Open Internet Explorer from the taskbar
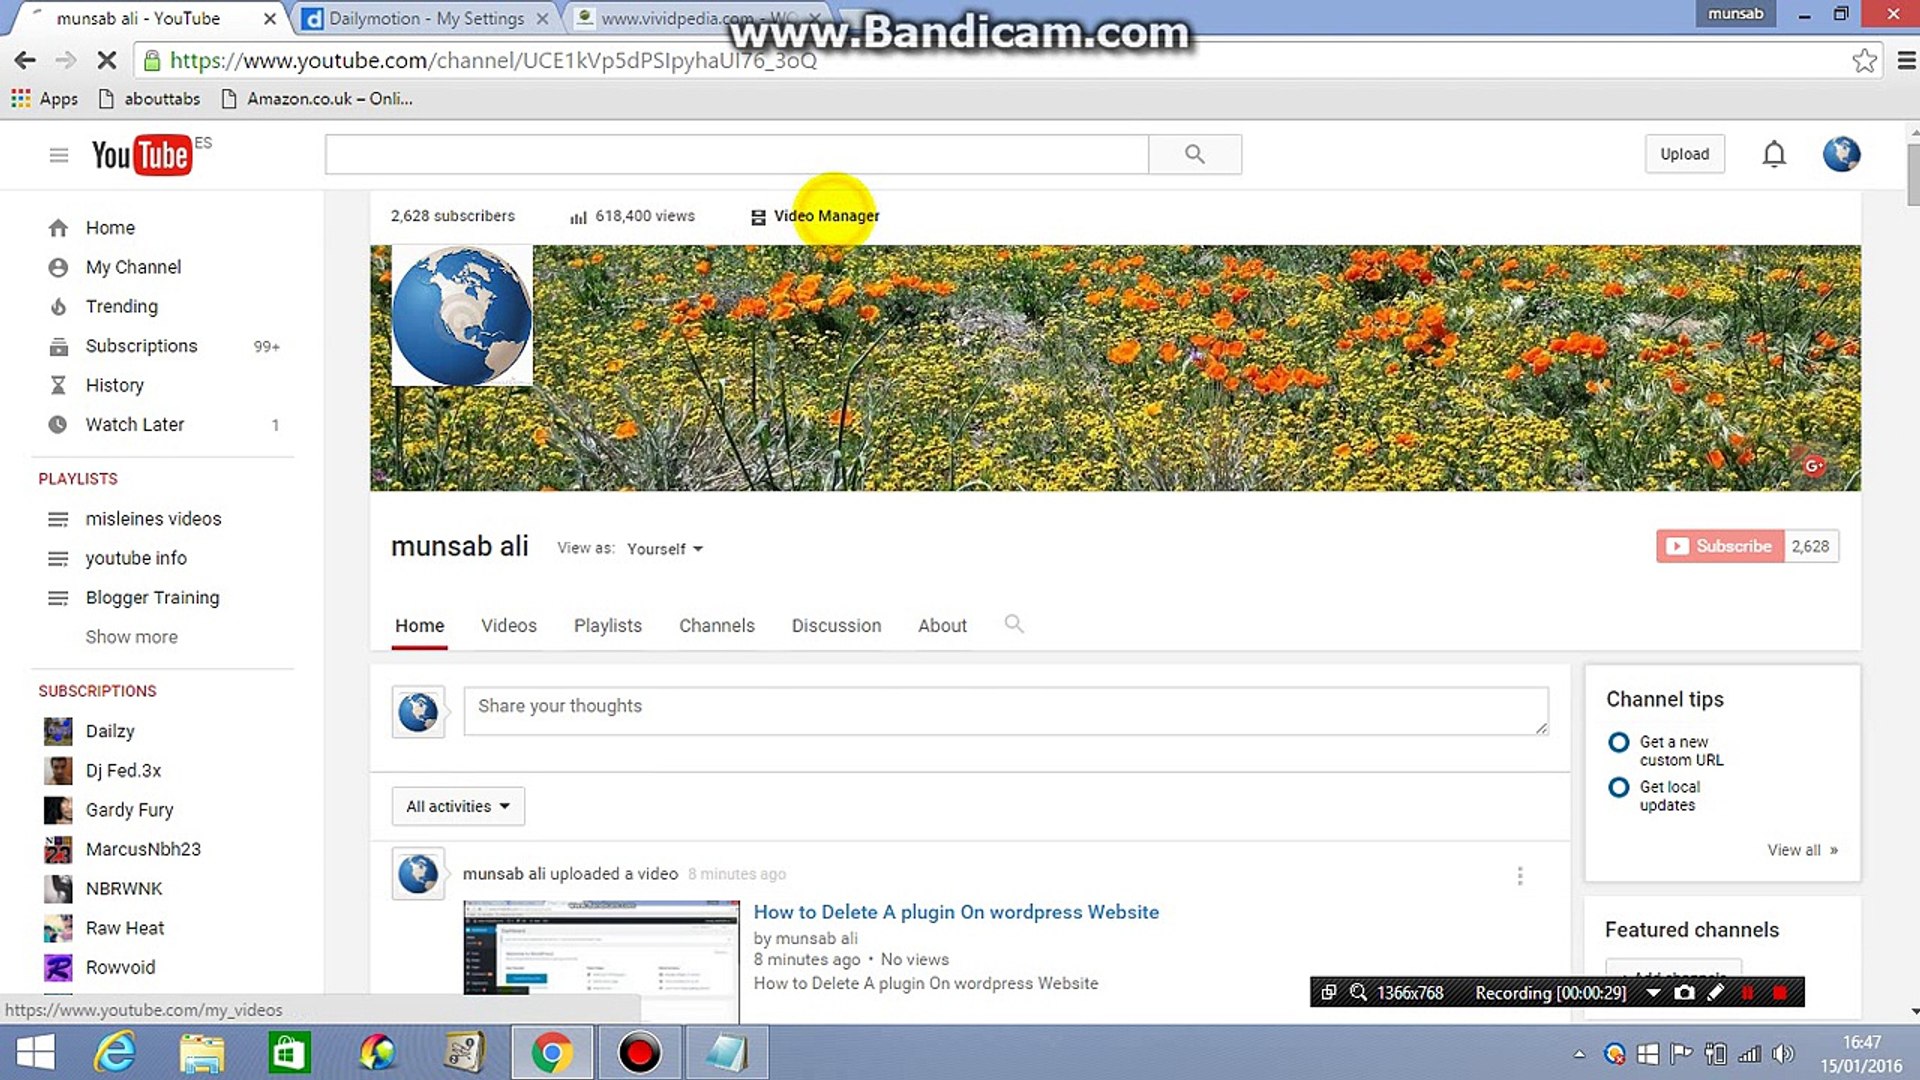This screenshot has width=1920, height=1080. (x=115, y=1052)
